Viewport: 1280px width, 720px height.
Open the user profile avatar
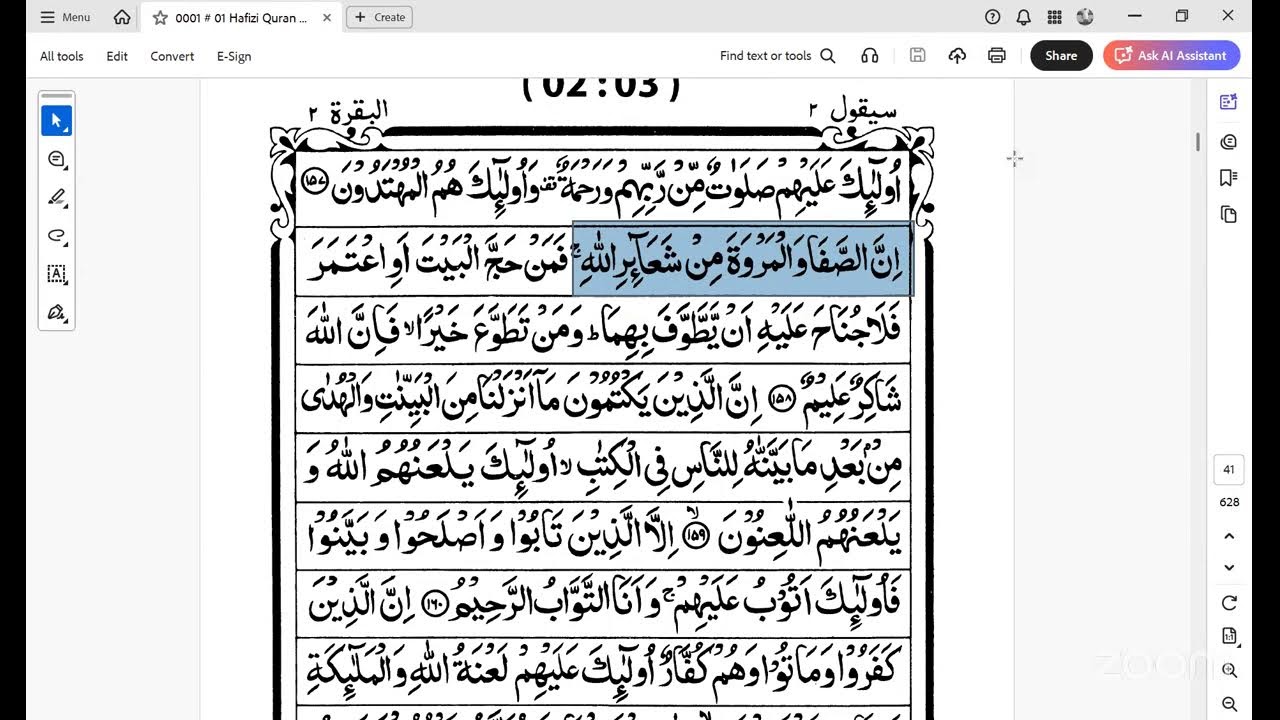click(1085, 17)
